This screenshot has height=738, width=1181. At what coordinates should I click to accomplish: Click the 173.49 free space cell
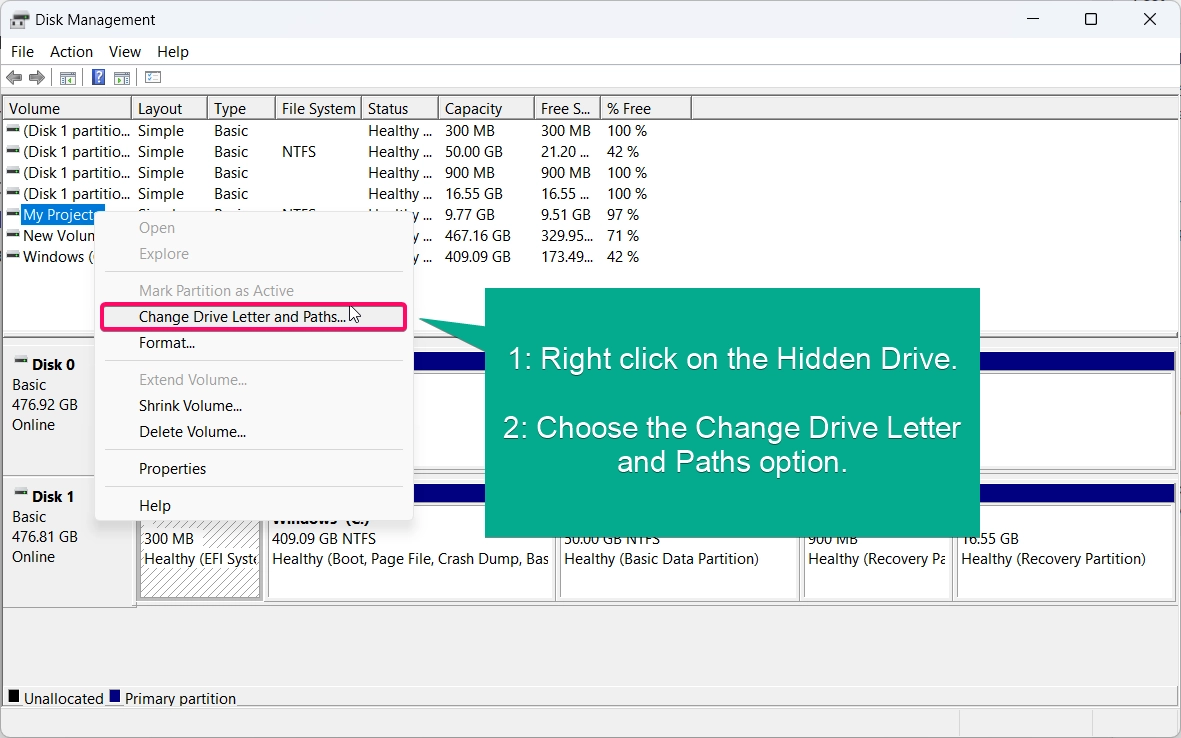pyautogui.click(x=568, y=258)
